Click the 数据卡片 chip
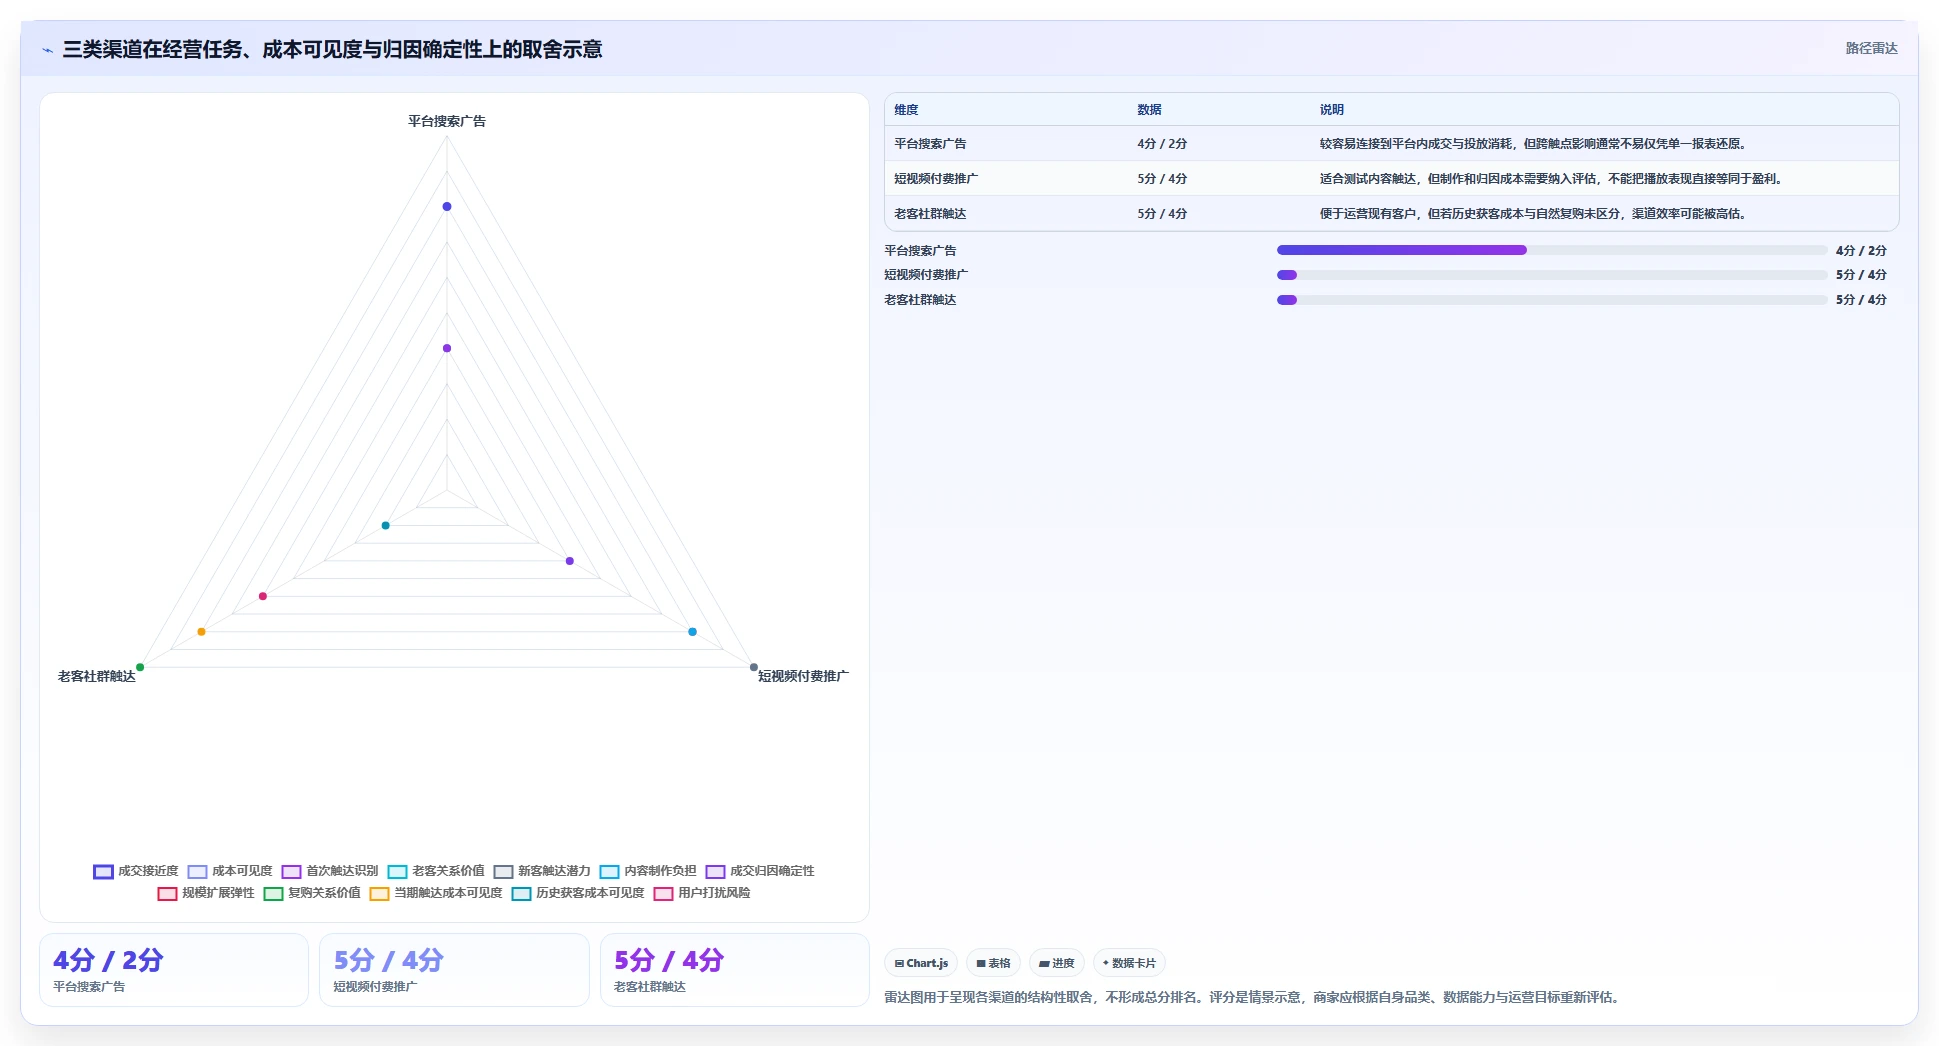 1129,963
